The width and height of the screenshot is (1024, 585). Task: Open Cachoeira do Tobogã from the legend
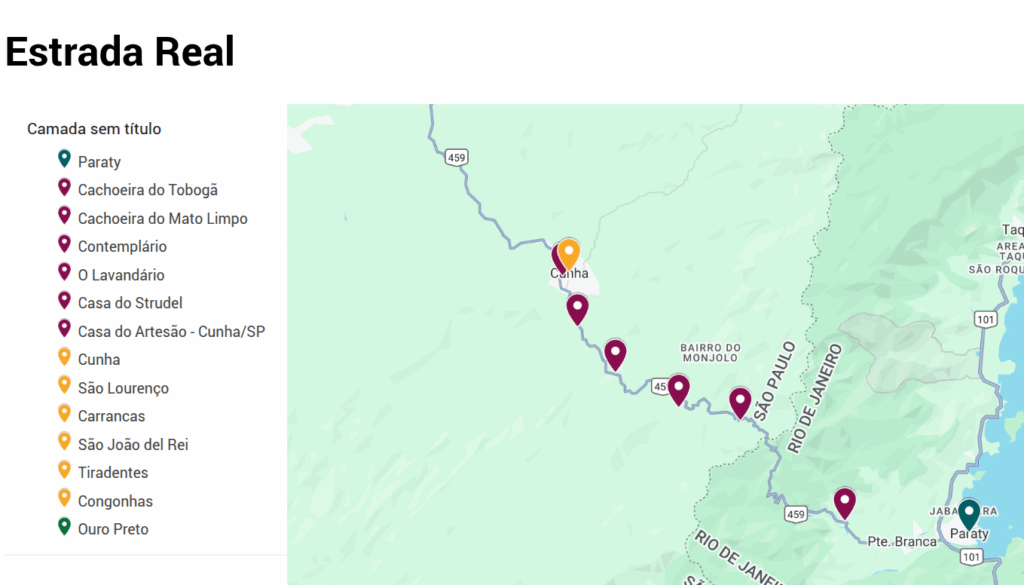pos(148,190)
